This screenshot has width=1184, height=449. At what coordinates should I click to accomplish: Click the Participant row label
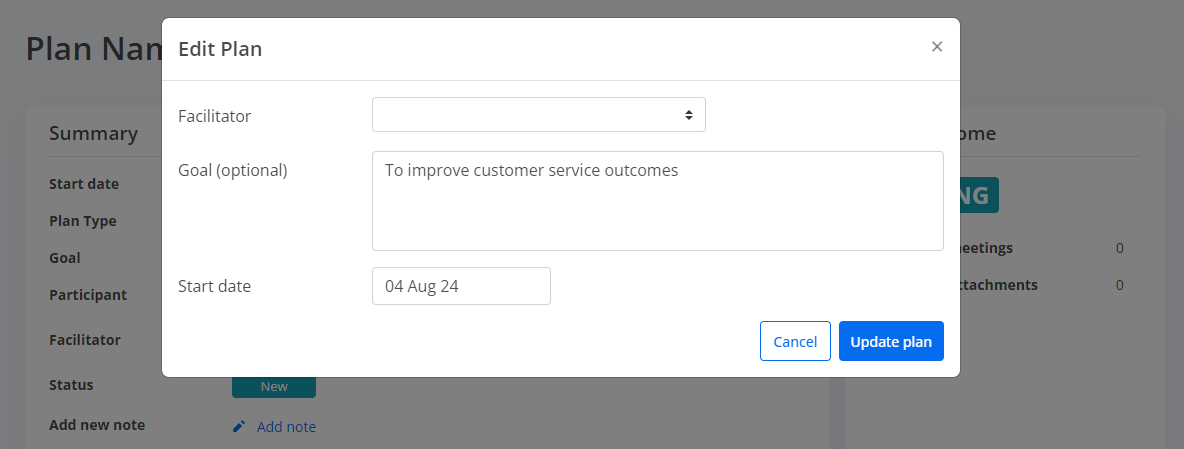[x=88, y=295]
